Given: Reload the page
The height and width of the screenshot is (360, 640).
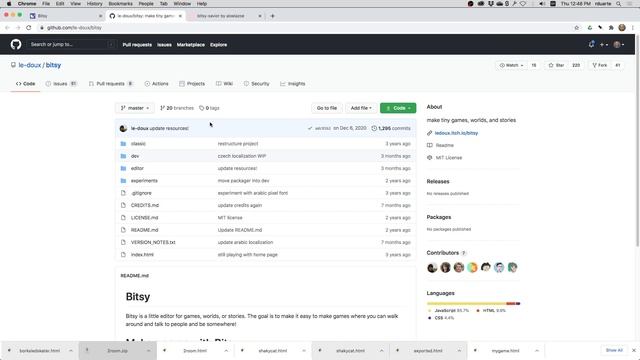Looking at the screenshot, I should point(29,28).
